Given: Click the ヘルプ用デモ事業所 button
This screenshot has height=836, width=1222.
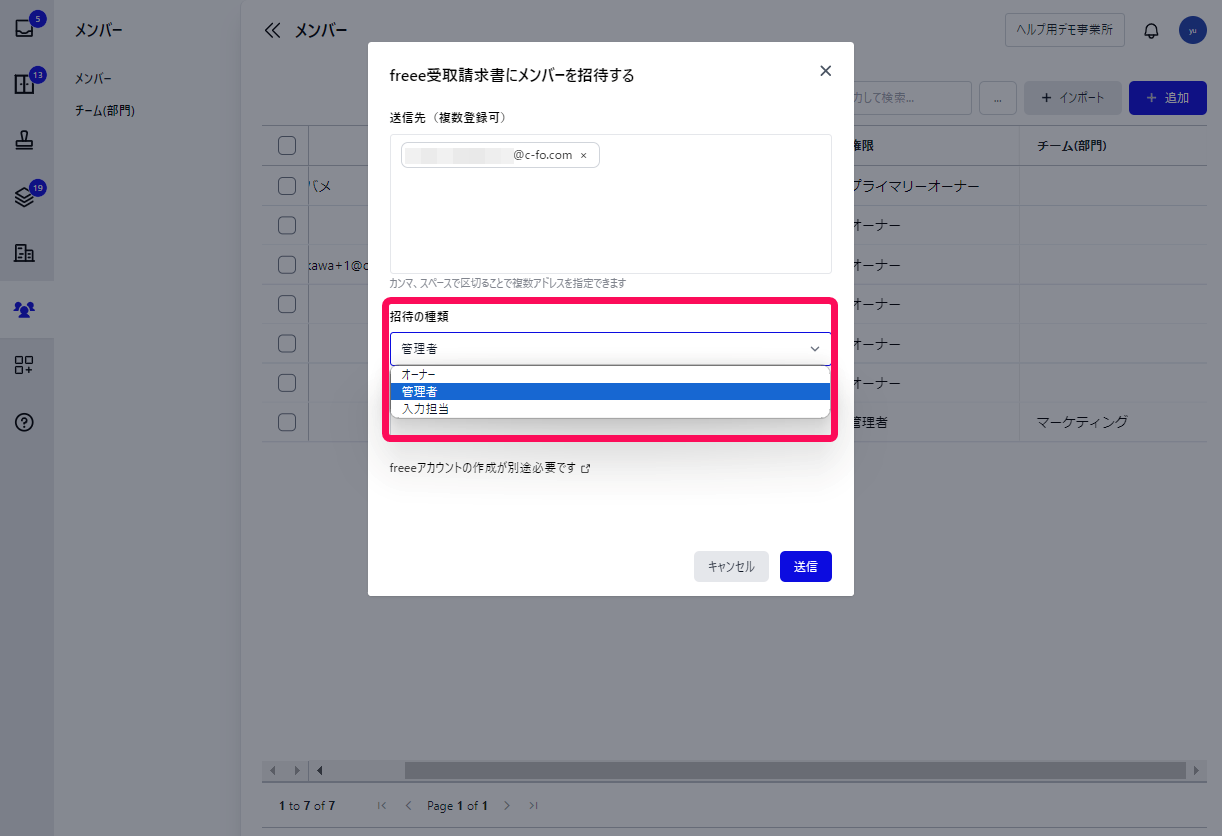Looking at the screenshot, I should pos(1065,30).
